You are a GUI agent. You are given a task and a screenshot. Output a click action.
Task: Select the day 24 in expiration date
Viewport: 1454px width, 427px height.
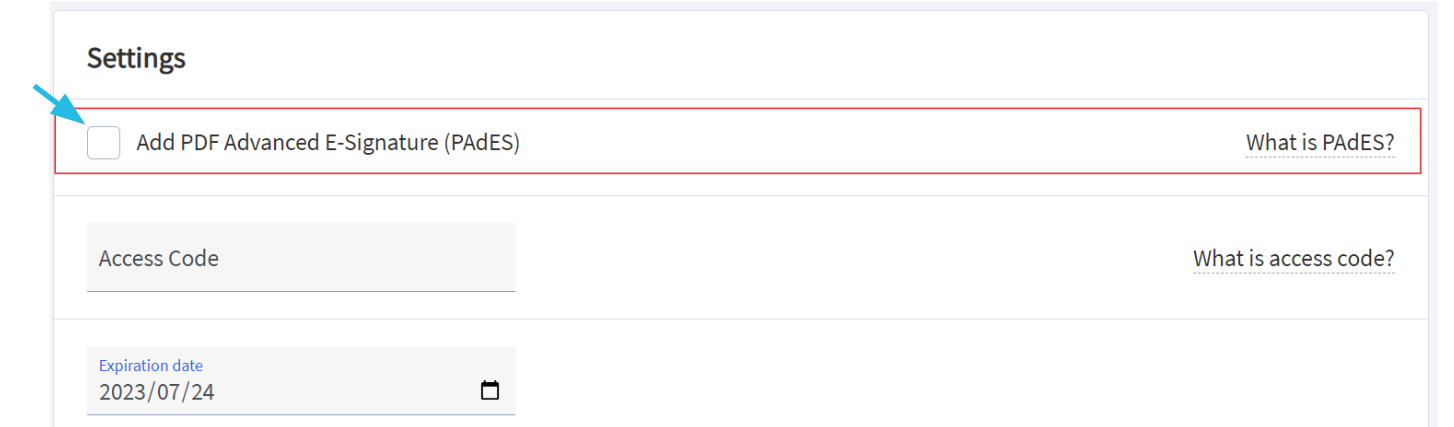203,392
